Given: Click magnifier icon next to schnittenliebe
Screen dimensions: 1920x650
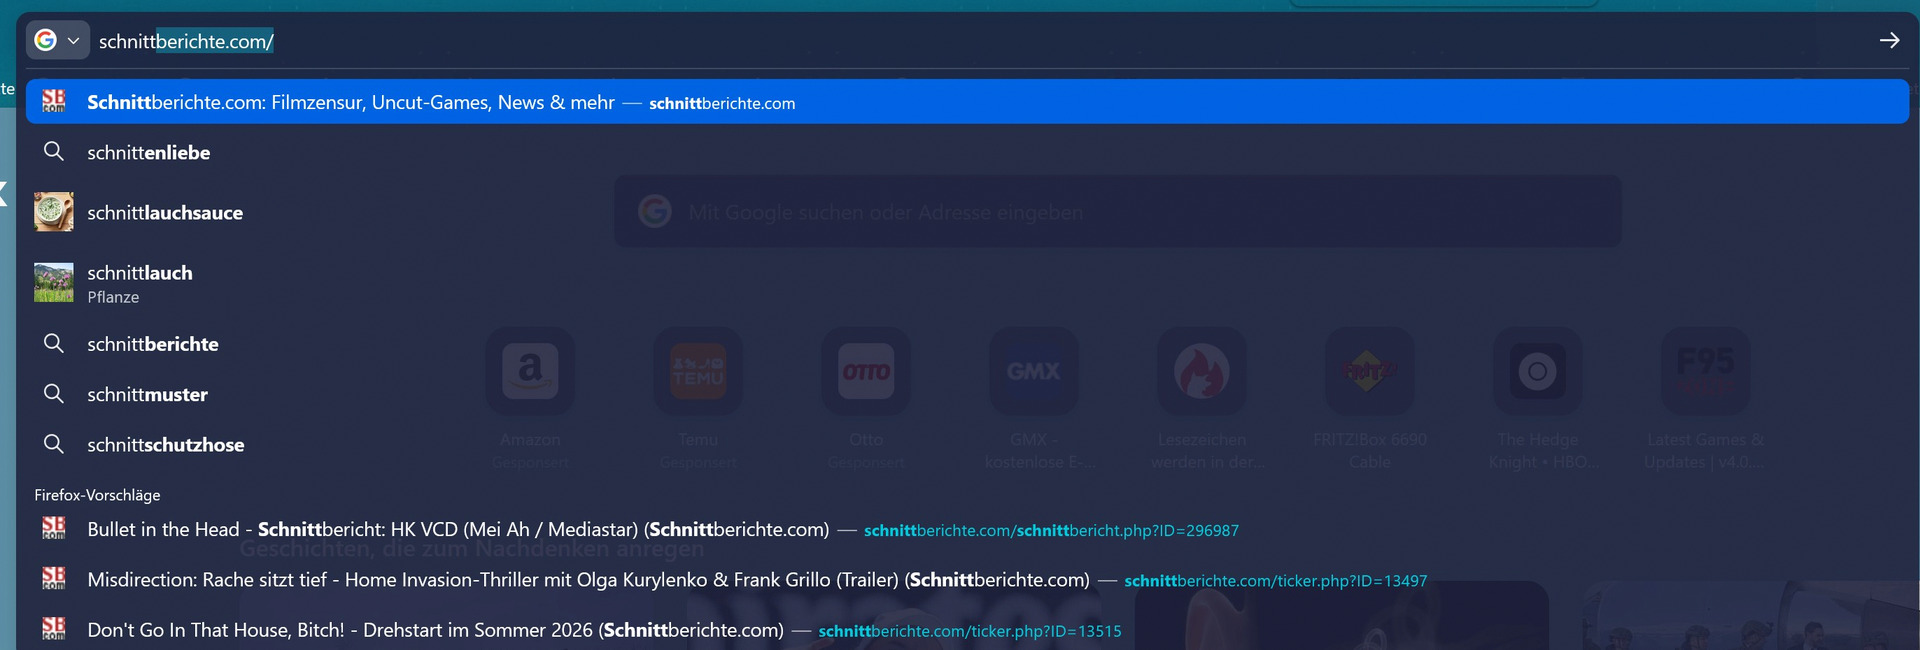Looking at the screenshot, I should [54, 152].
